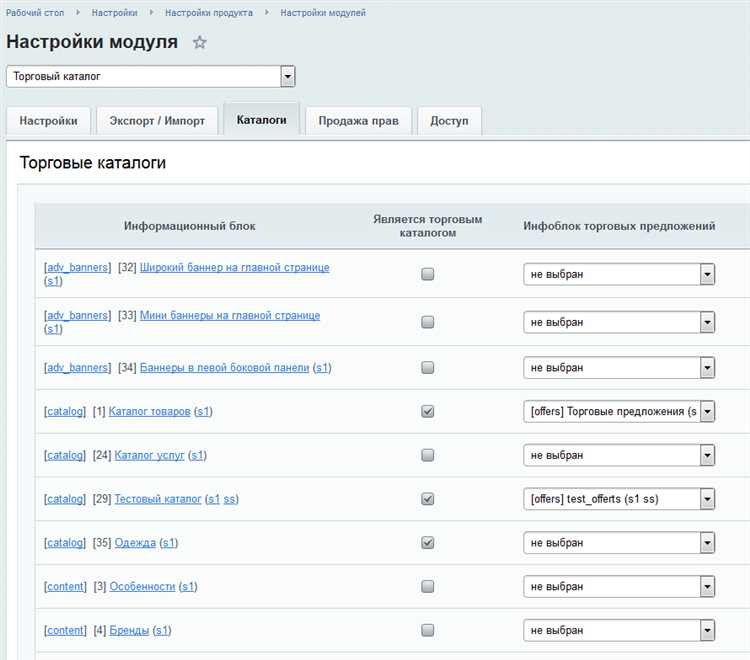The width and height of the screenshot is (750, 660).
Task: Open the Доступ tab
Action: tap(449, 121)
